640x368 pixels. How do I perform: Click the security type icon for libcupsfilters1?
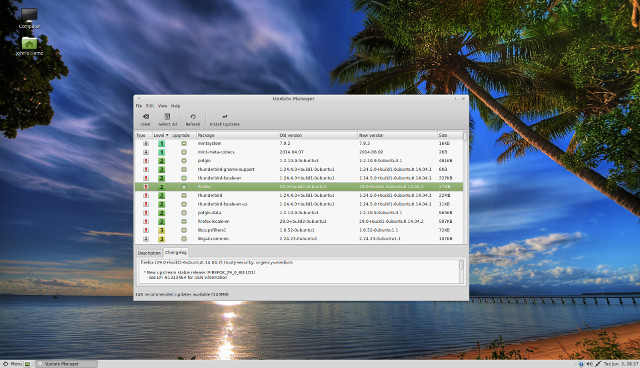coord(146,230)
